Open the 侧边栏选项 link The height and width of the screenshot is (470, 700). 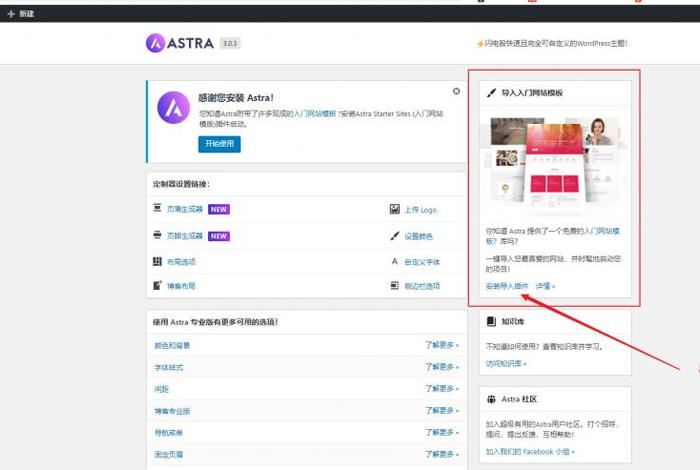422,286
